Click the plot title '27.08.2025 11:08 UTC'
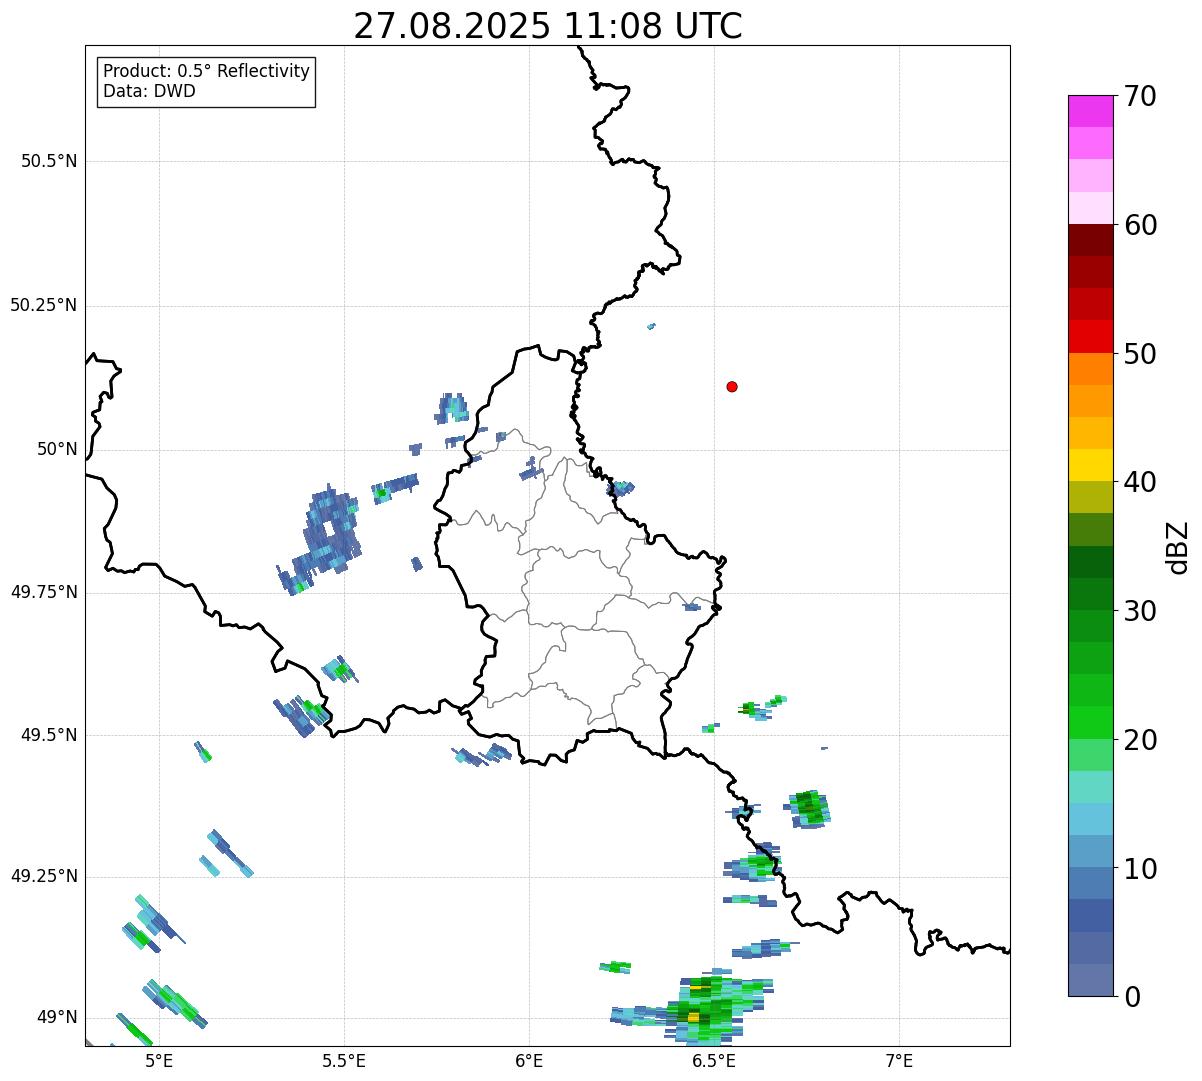Image resolution: width=1202 pixels, height=1081 pixels. (x=548, y=25)
